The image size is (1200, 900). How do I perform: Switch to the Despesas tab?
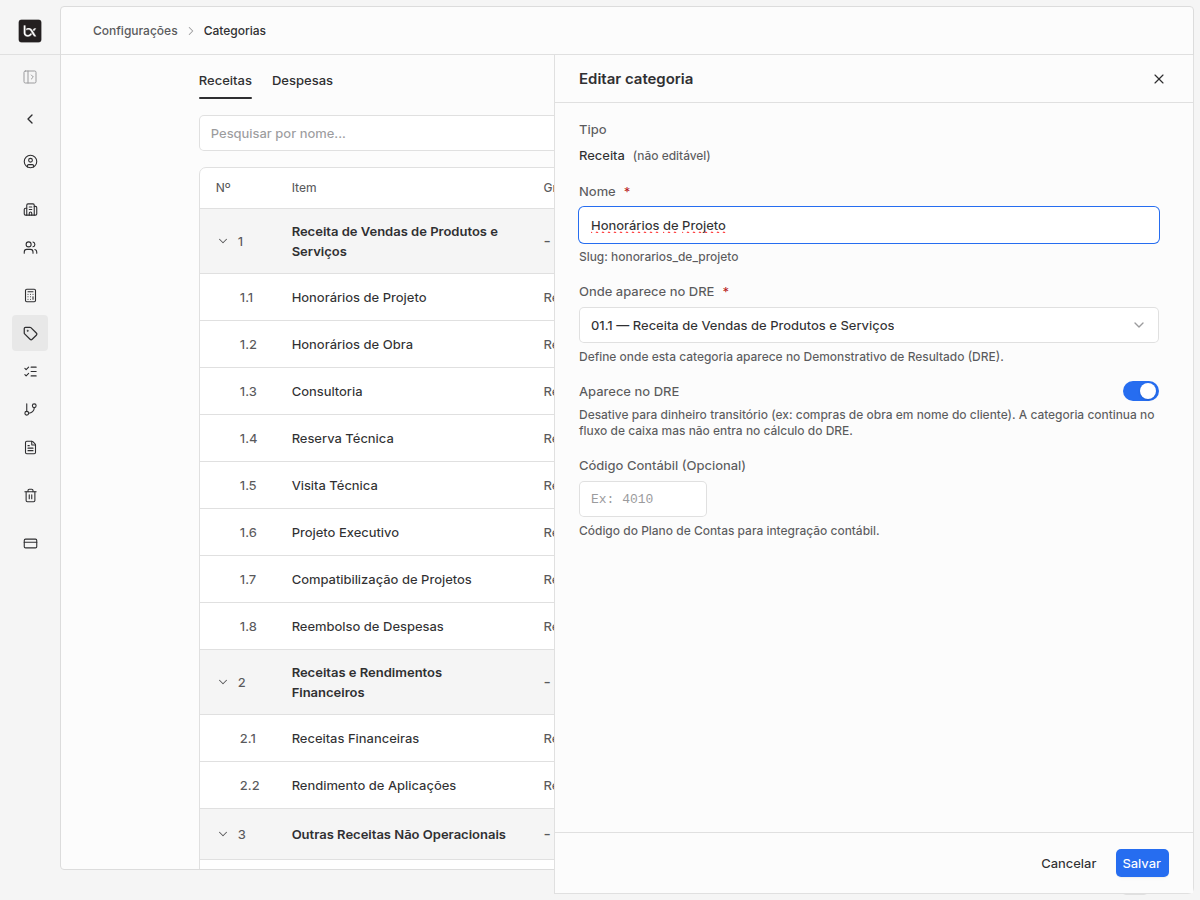click(302, 80)
